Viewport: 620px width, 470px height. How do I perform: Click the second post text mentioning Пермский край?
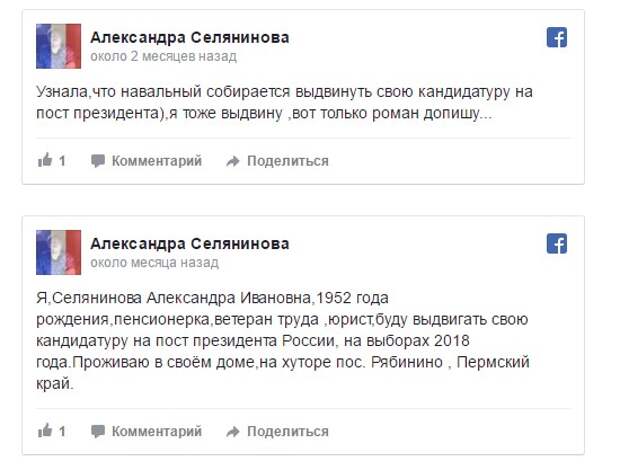[283, 341]
